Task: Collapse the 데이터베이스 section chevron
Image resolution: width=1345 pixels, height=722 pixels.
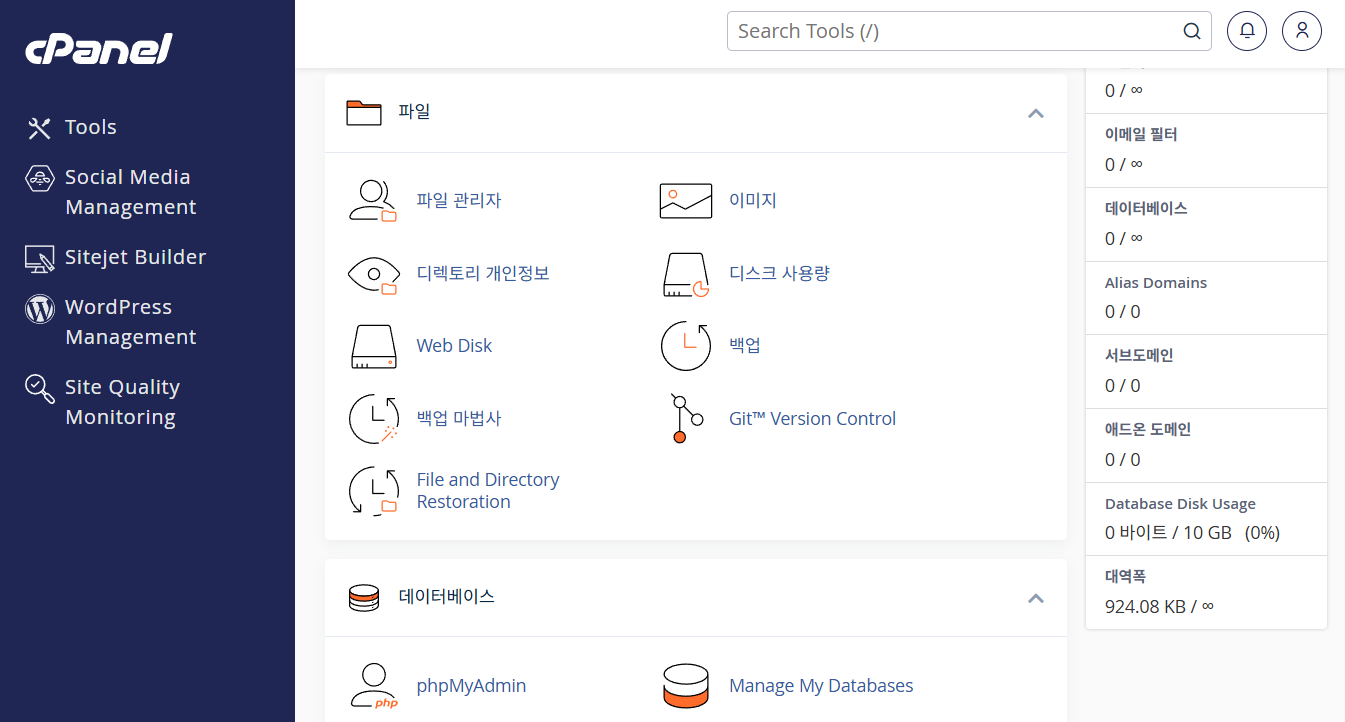Action: click(x=1036, y=598)
